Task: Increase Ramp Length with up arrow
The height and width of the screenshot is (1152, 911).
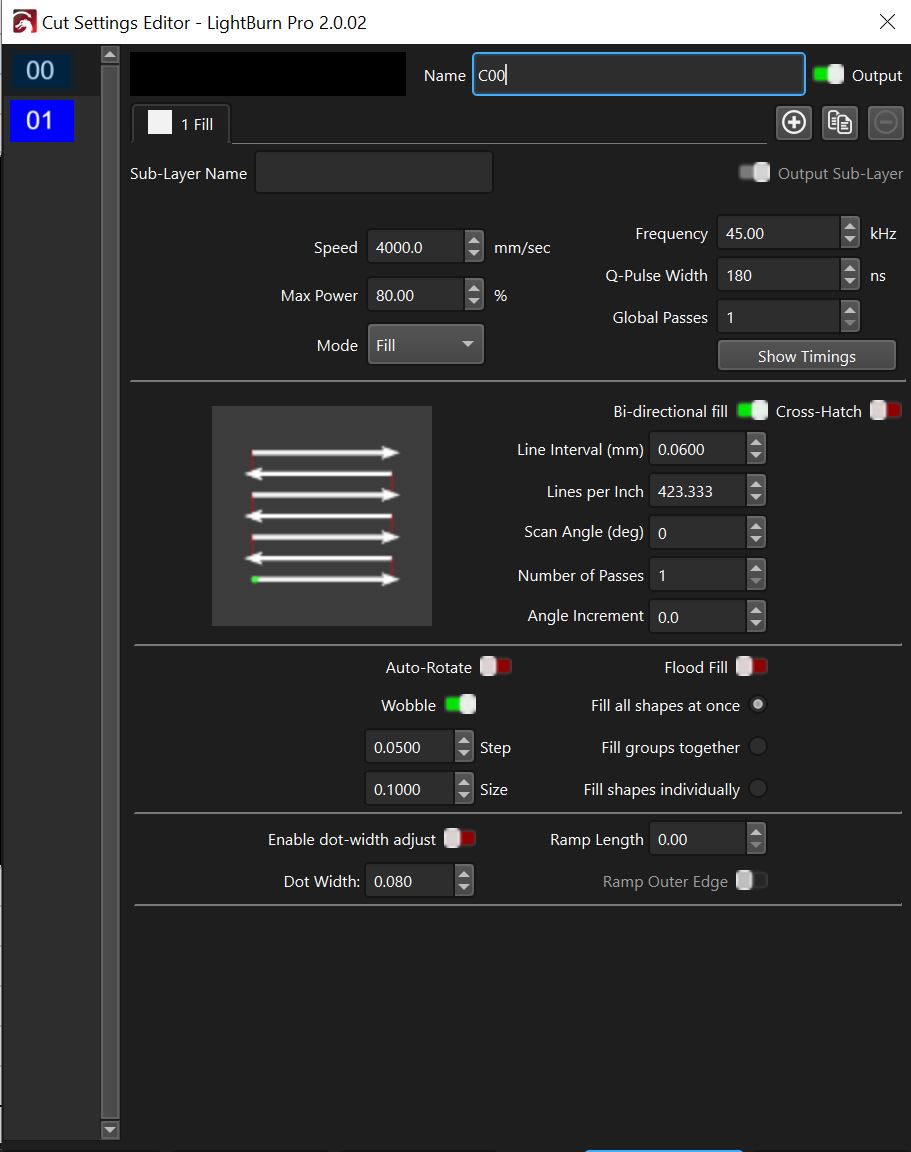Action: (x=756, y=830)
